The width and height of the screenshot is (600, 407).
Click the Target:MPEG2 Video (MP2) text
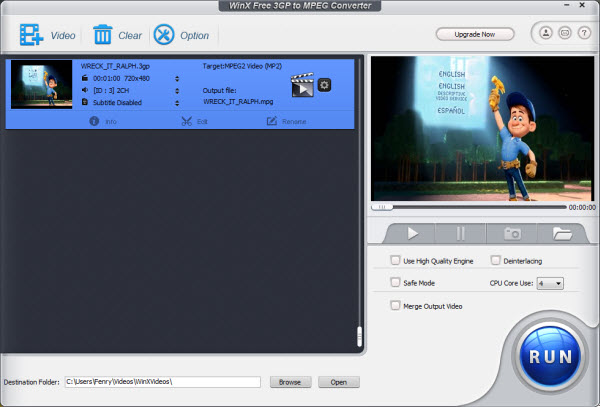coord(242,66)
